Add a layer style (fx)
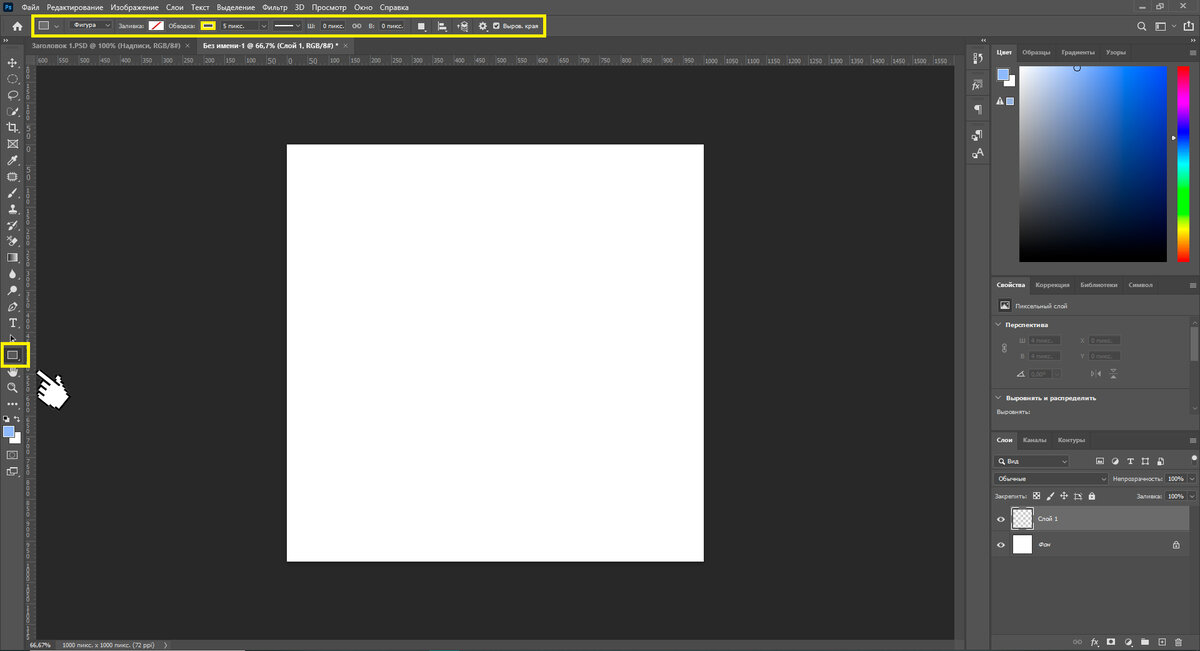The width and height of the screenshot is (1200, 651). [1094, 640]
